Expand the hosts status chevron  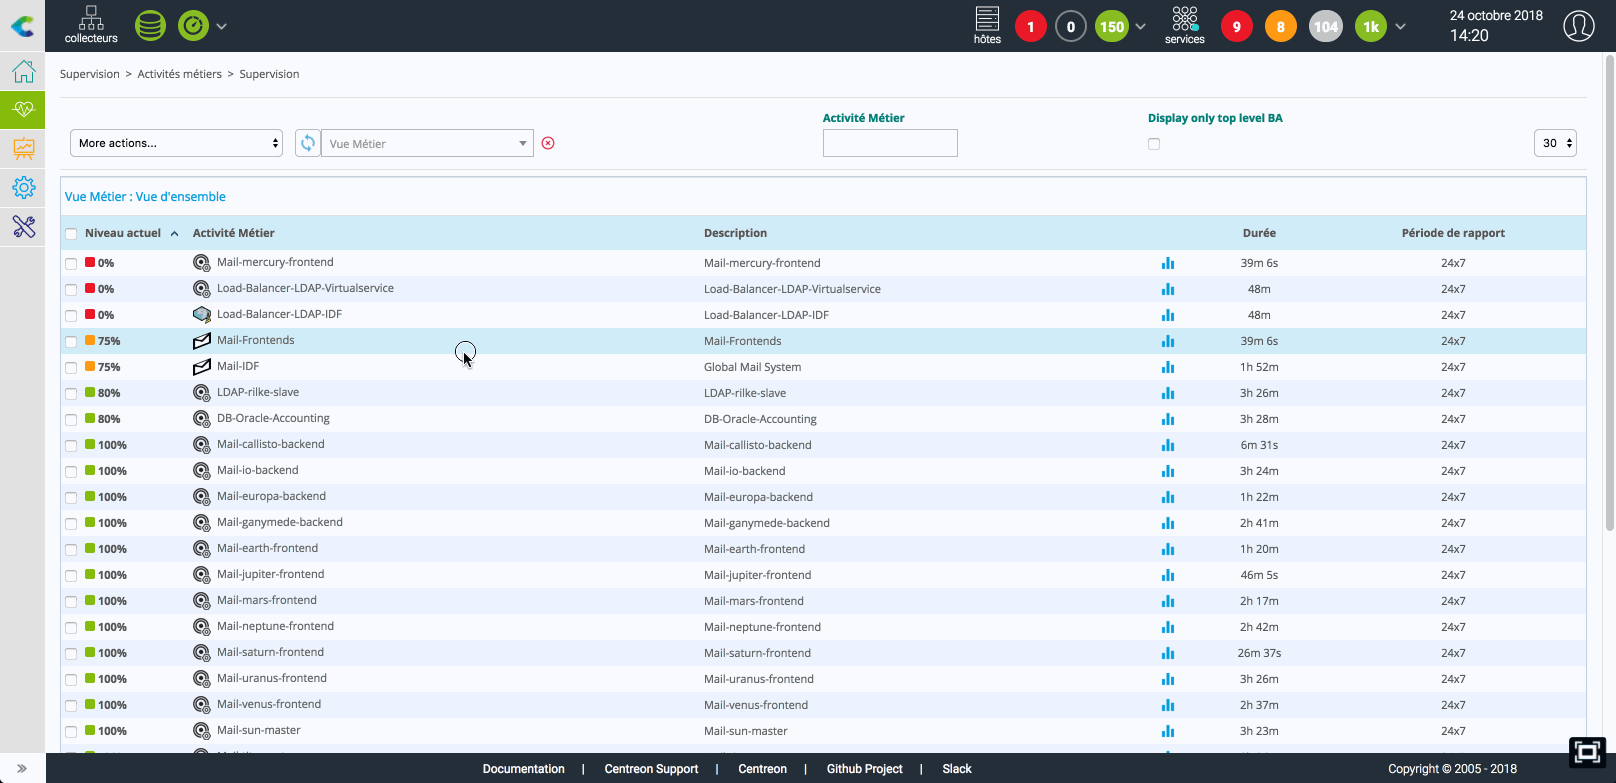point(1140,27)
